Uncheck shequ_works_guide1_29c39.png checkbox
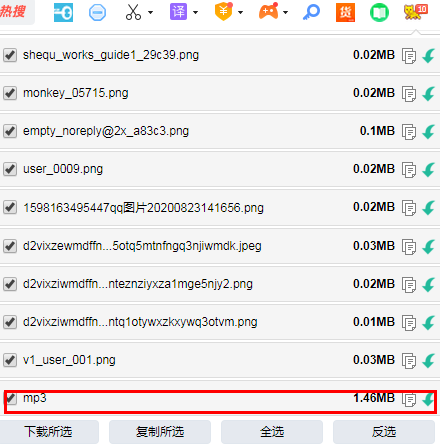 pyautogui.click(x=10, y=55)
